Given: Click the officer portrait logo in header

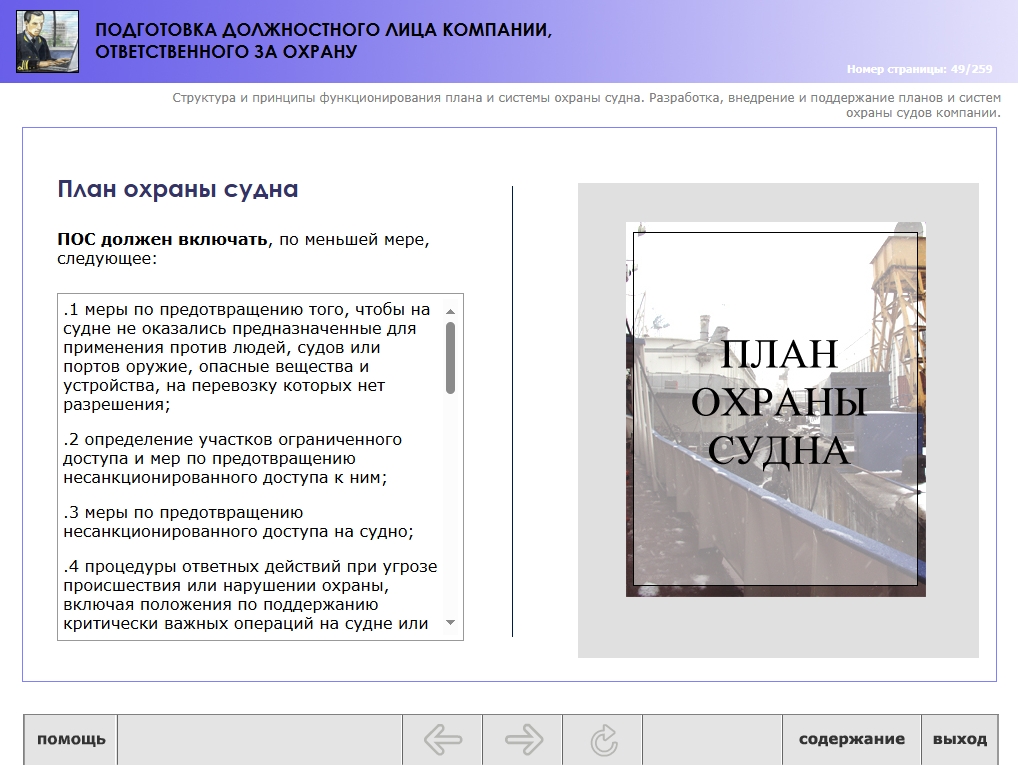Looking at the screenshot, I should click(47, 41).
